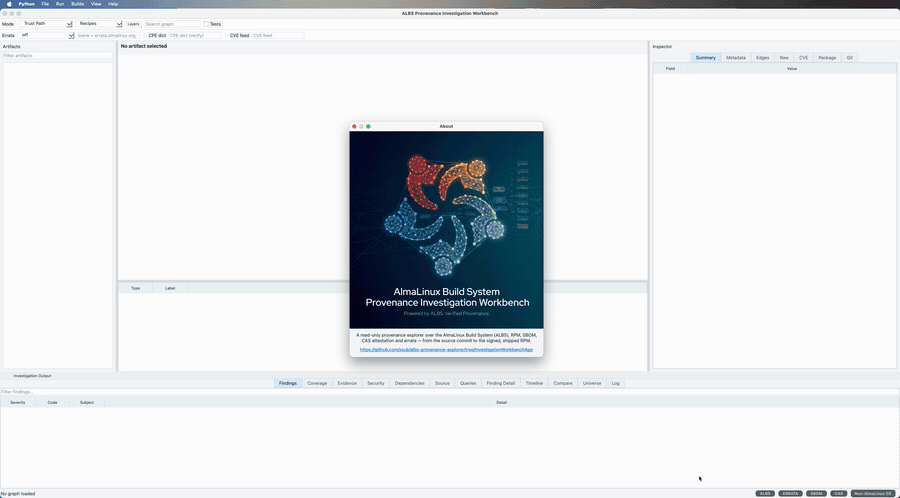The height and width of the screenshot is (498, 900).
Task: Switch to the Evidence tab
Action: point(347,383)
